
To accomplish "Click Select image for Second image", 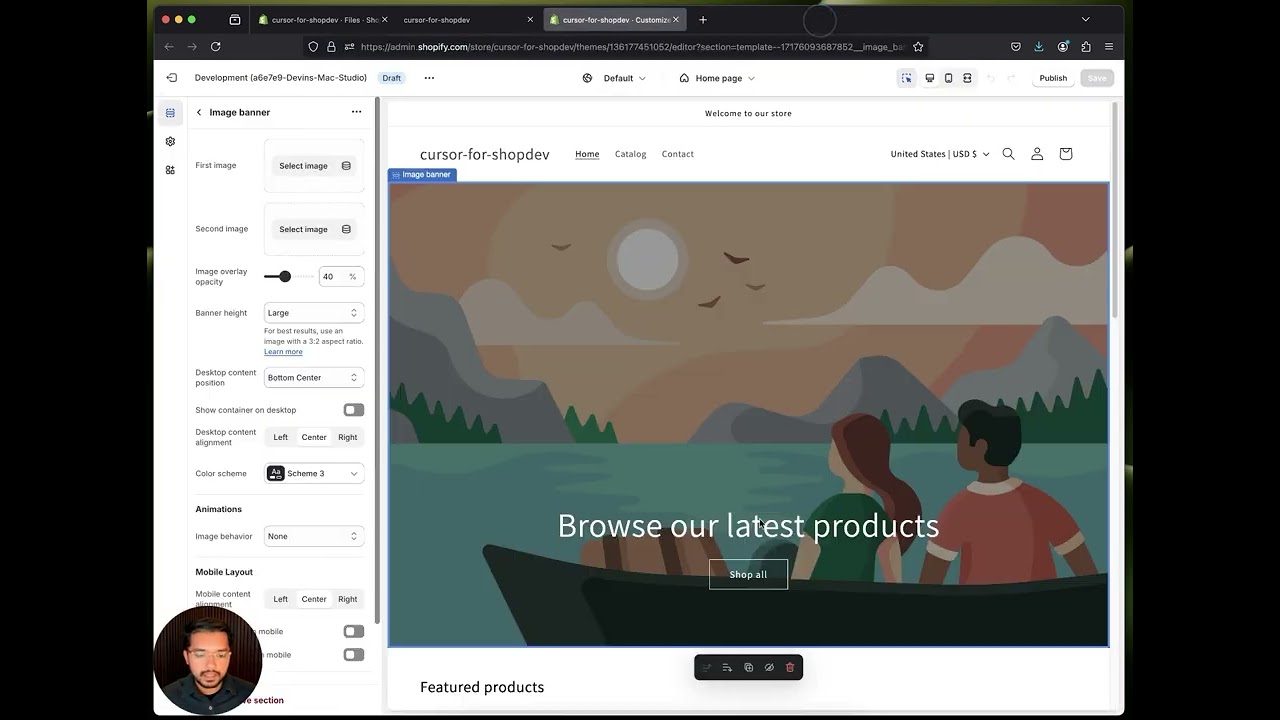I will tap(303, 229).
